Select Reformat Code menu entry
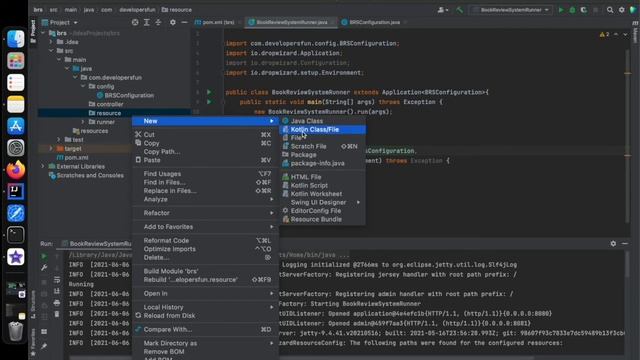This screenshot has height=360, width=640. [205, 241]
